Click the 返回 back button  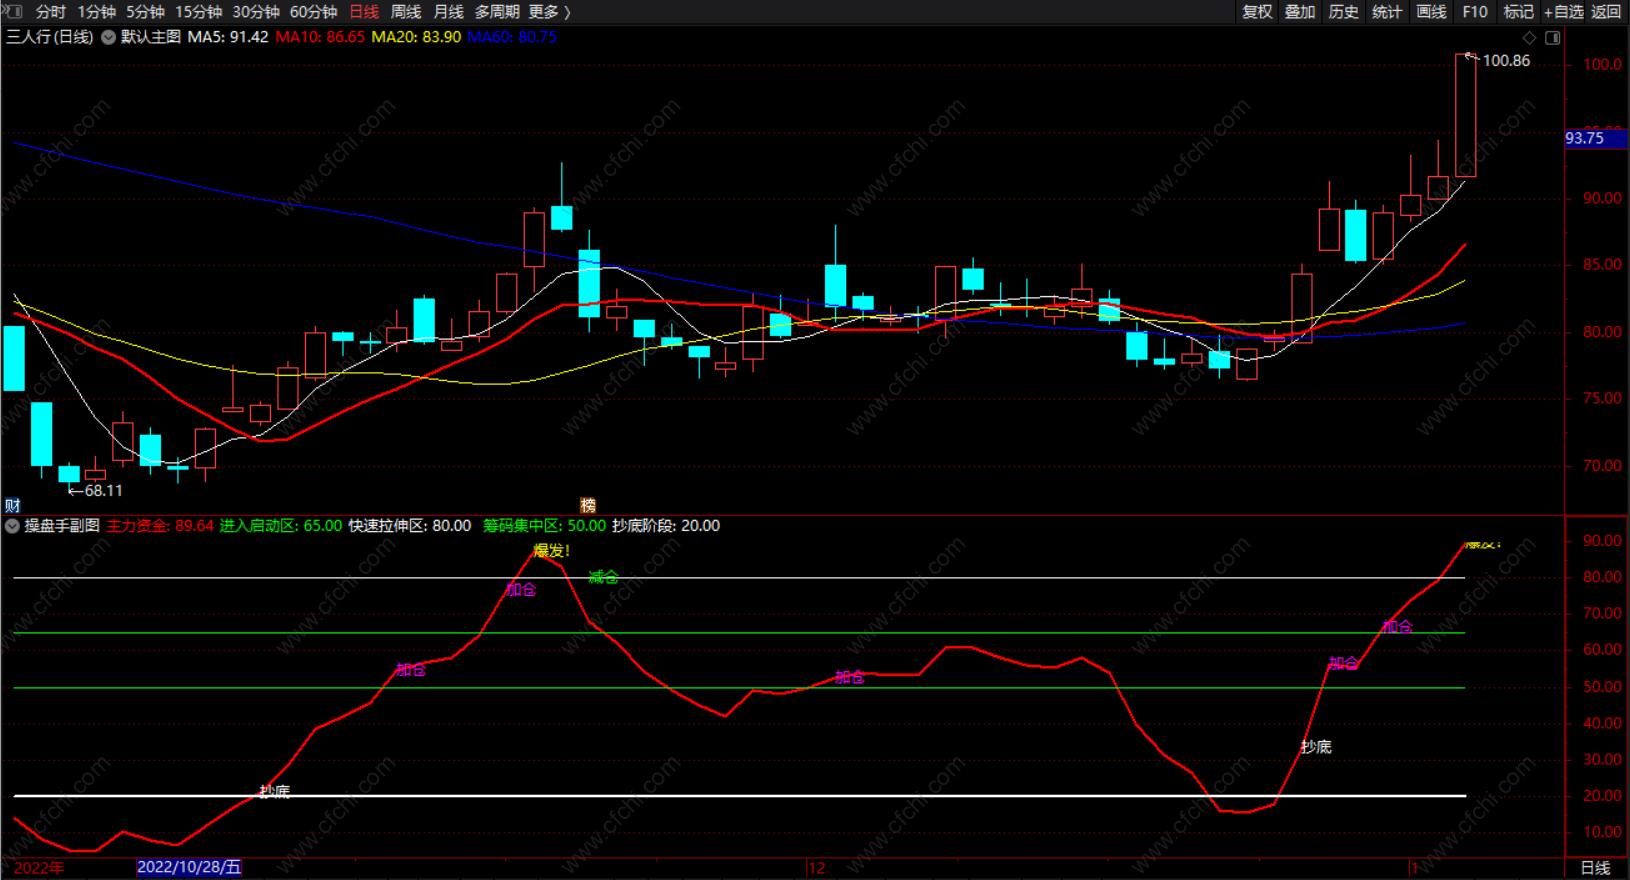pyautogui.click(x=1606, y=12)
